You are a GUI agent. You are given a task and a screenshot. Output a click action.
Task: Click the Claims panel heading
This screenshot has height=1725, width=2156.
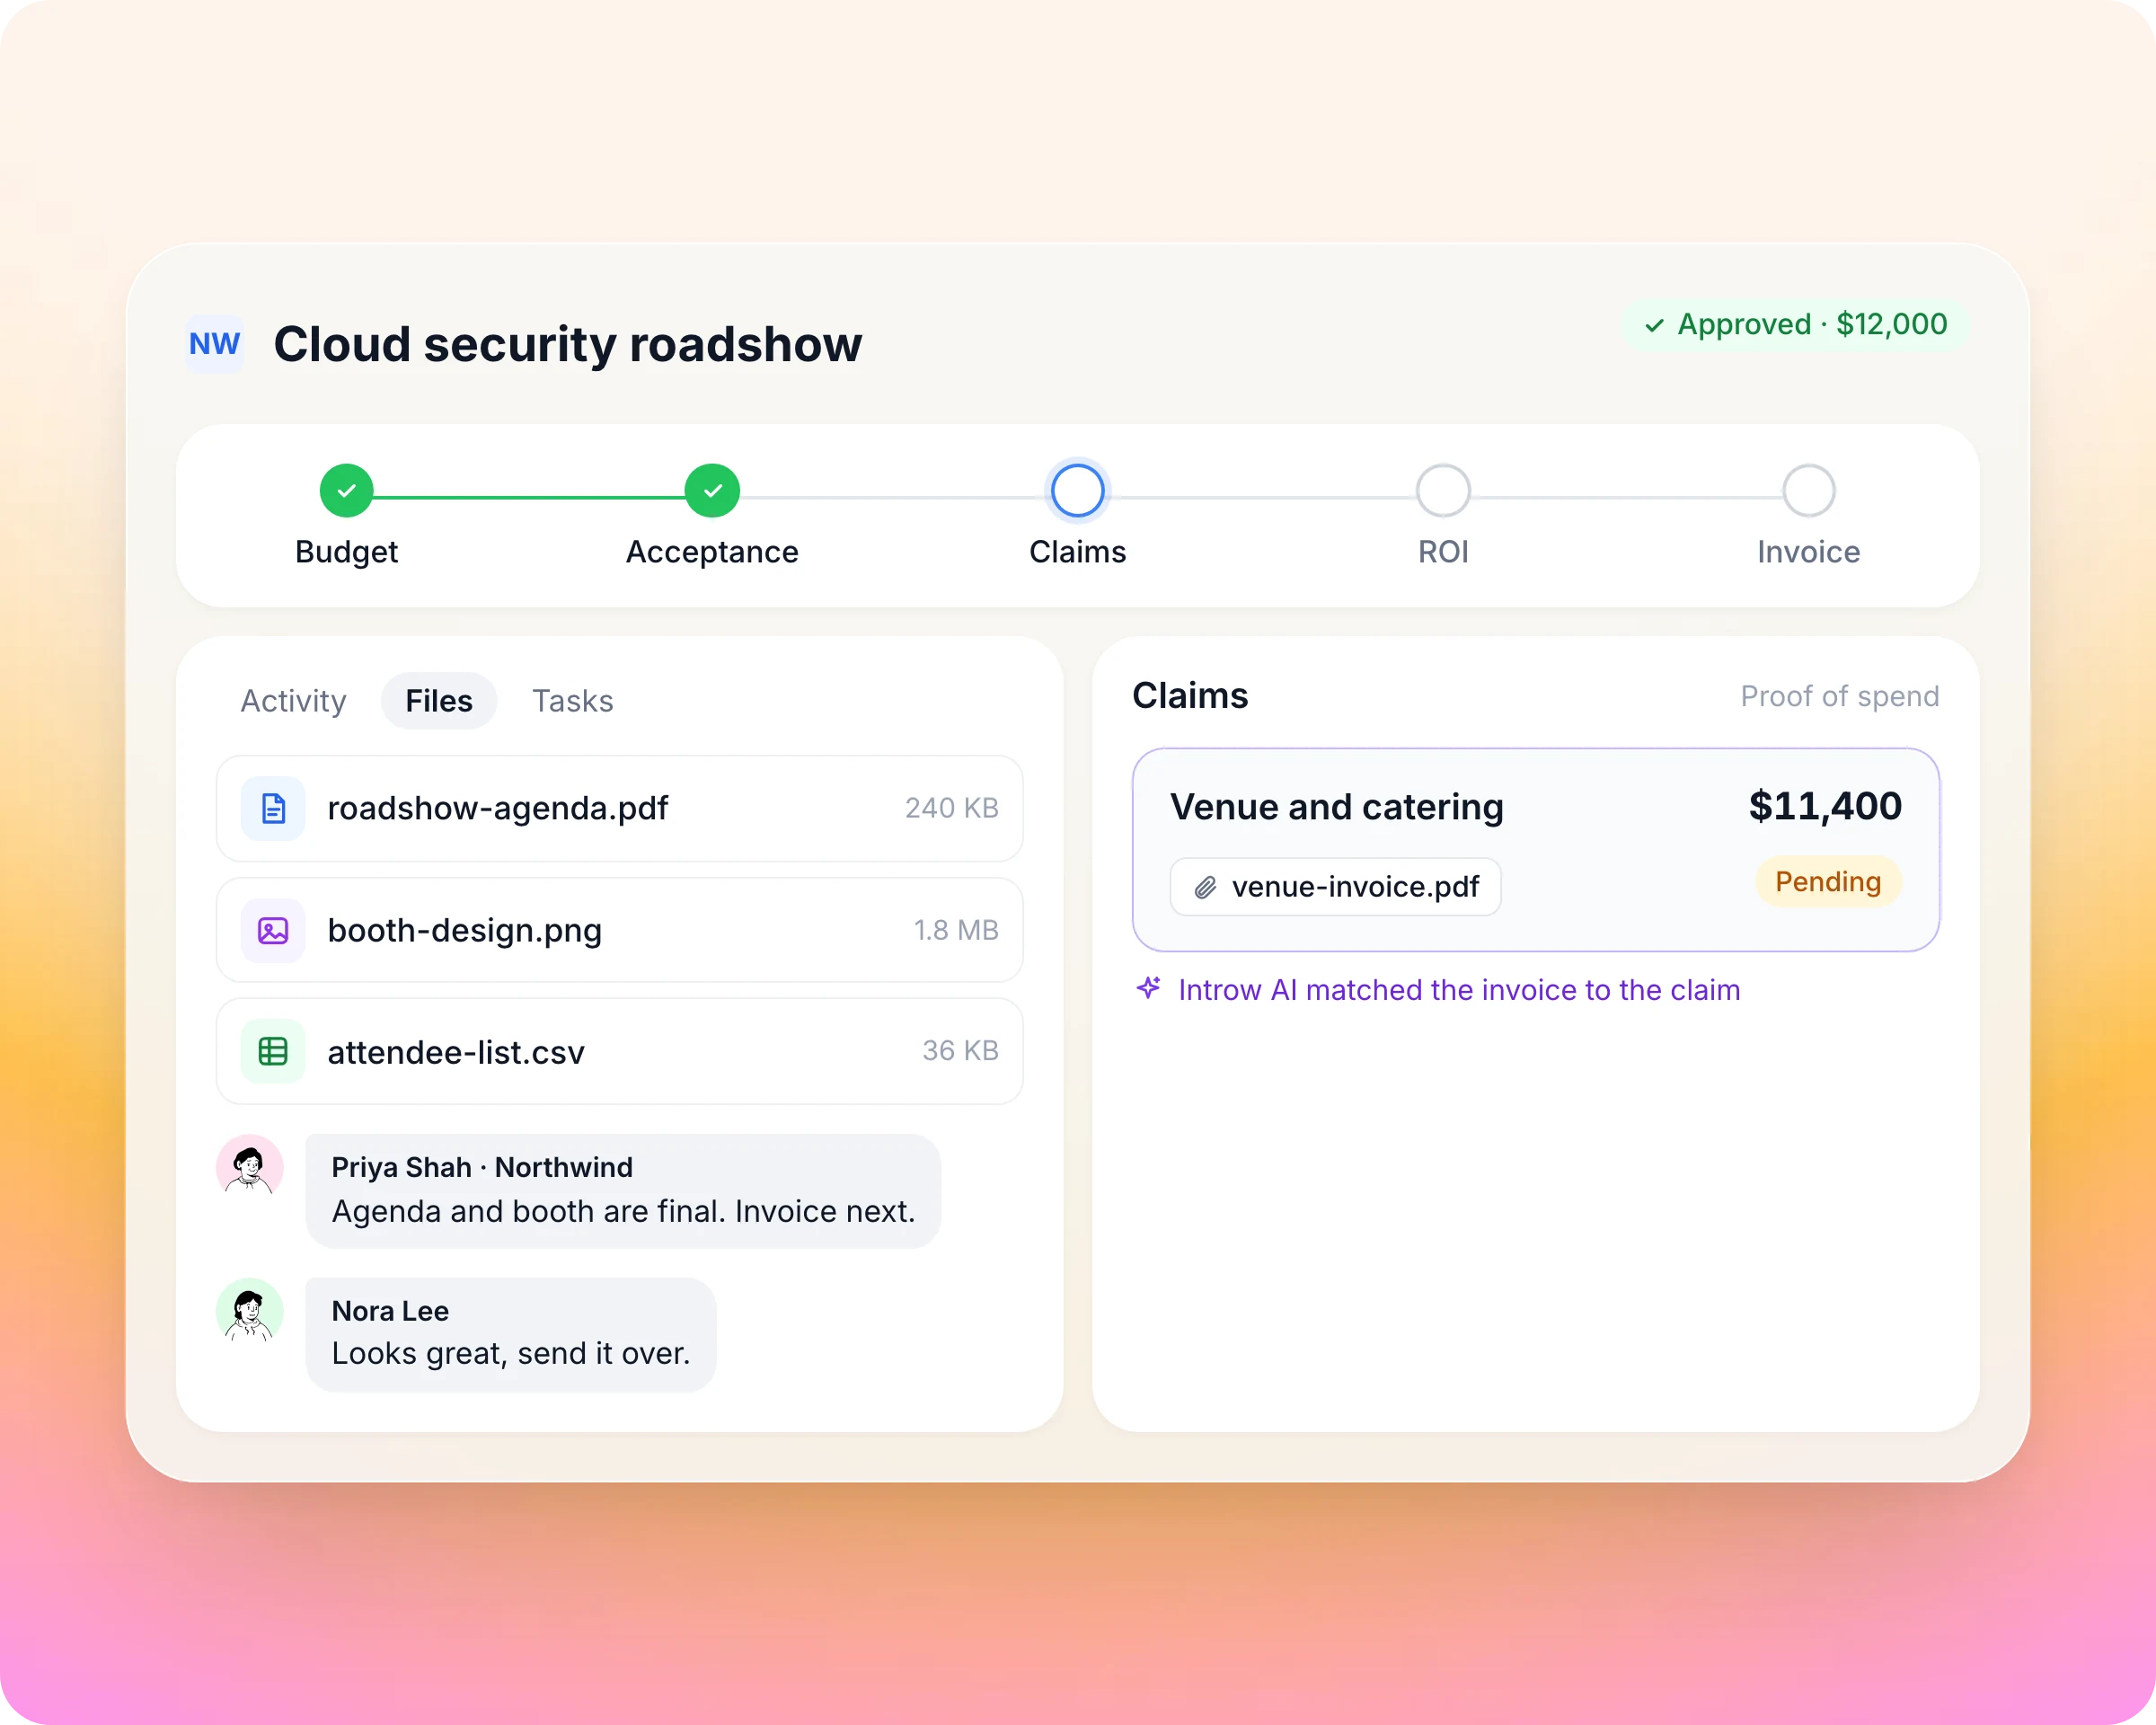click(x=1190, y=696)
